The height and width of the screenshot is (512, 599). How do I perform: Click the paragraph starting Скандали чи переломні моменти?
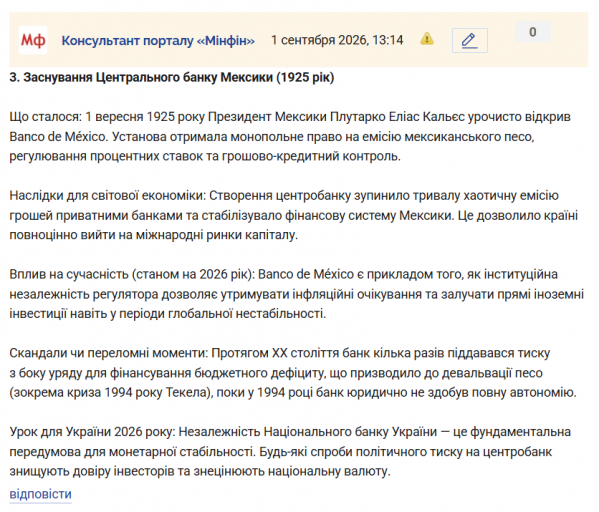[x=293, y=373]
